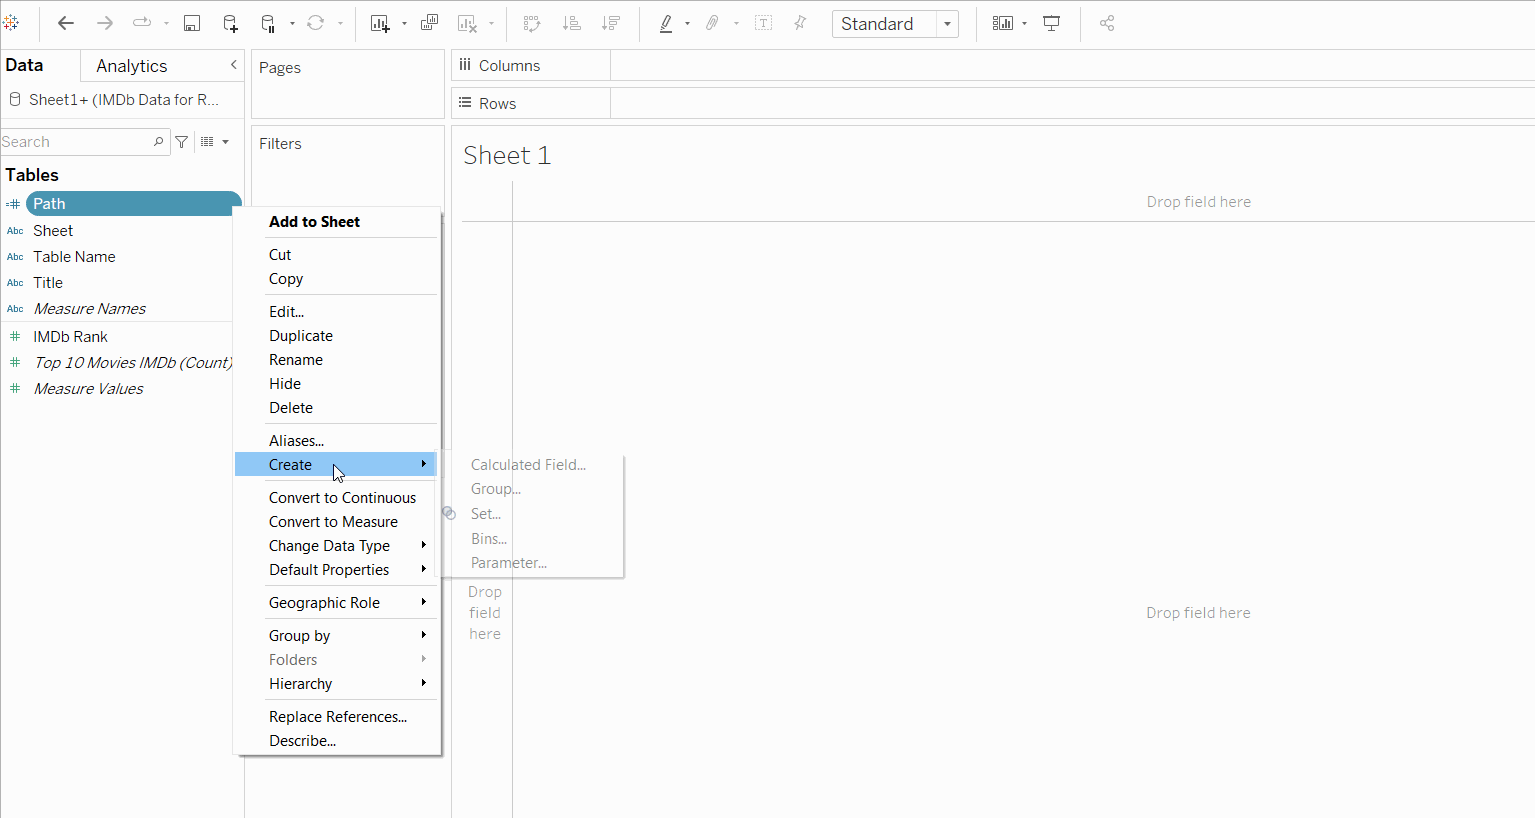The height and width of the screenshot is (818, 1535).
Task: Click the filter fields funnel icon
Action: pos(182,142)
